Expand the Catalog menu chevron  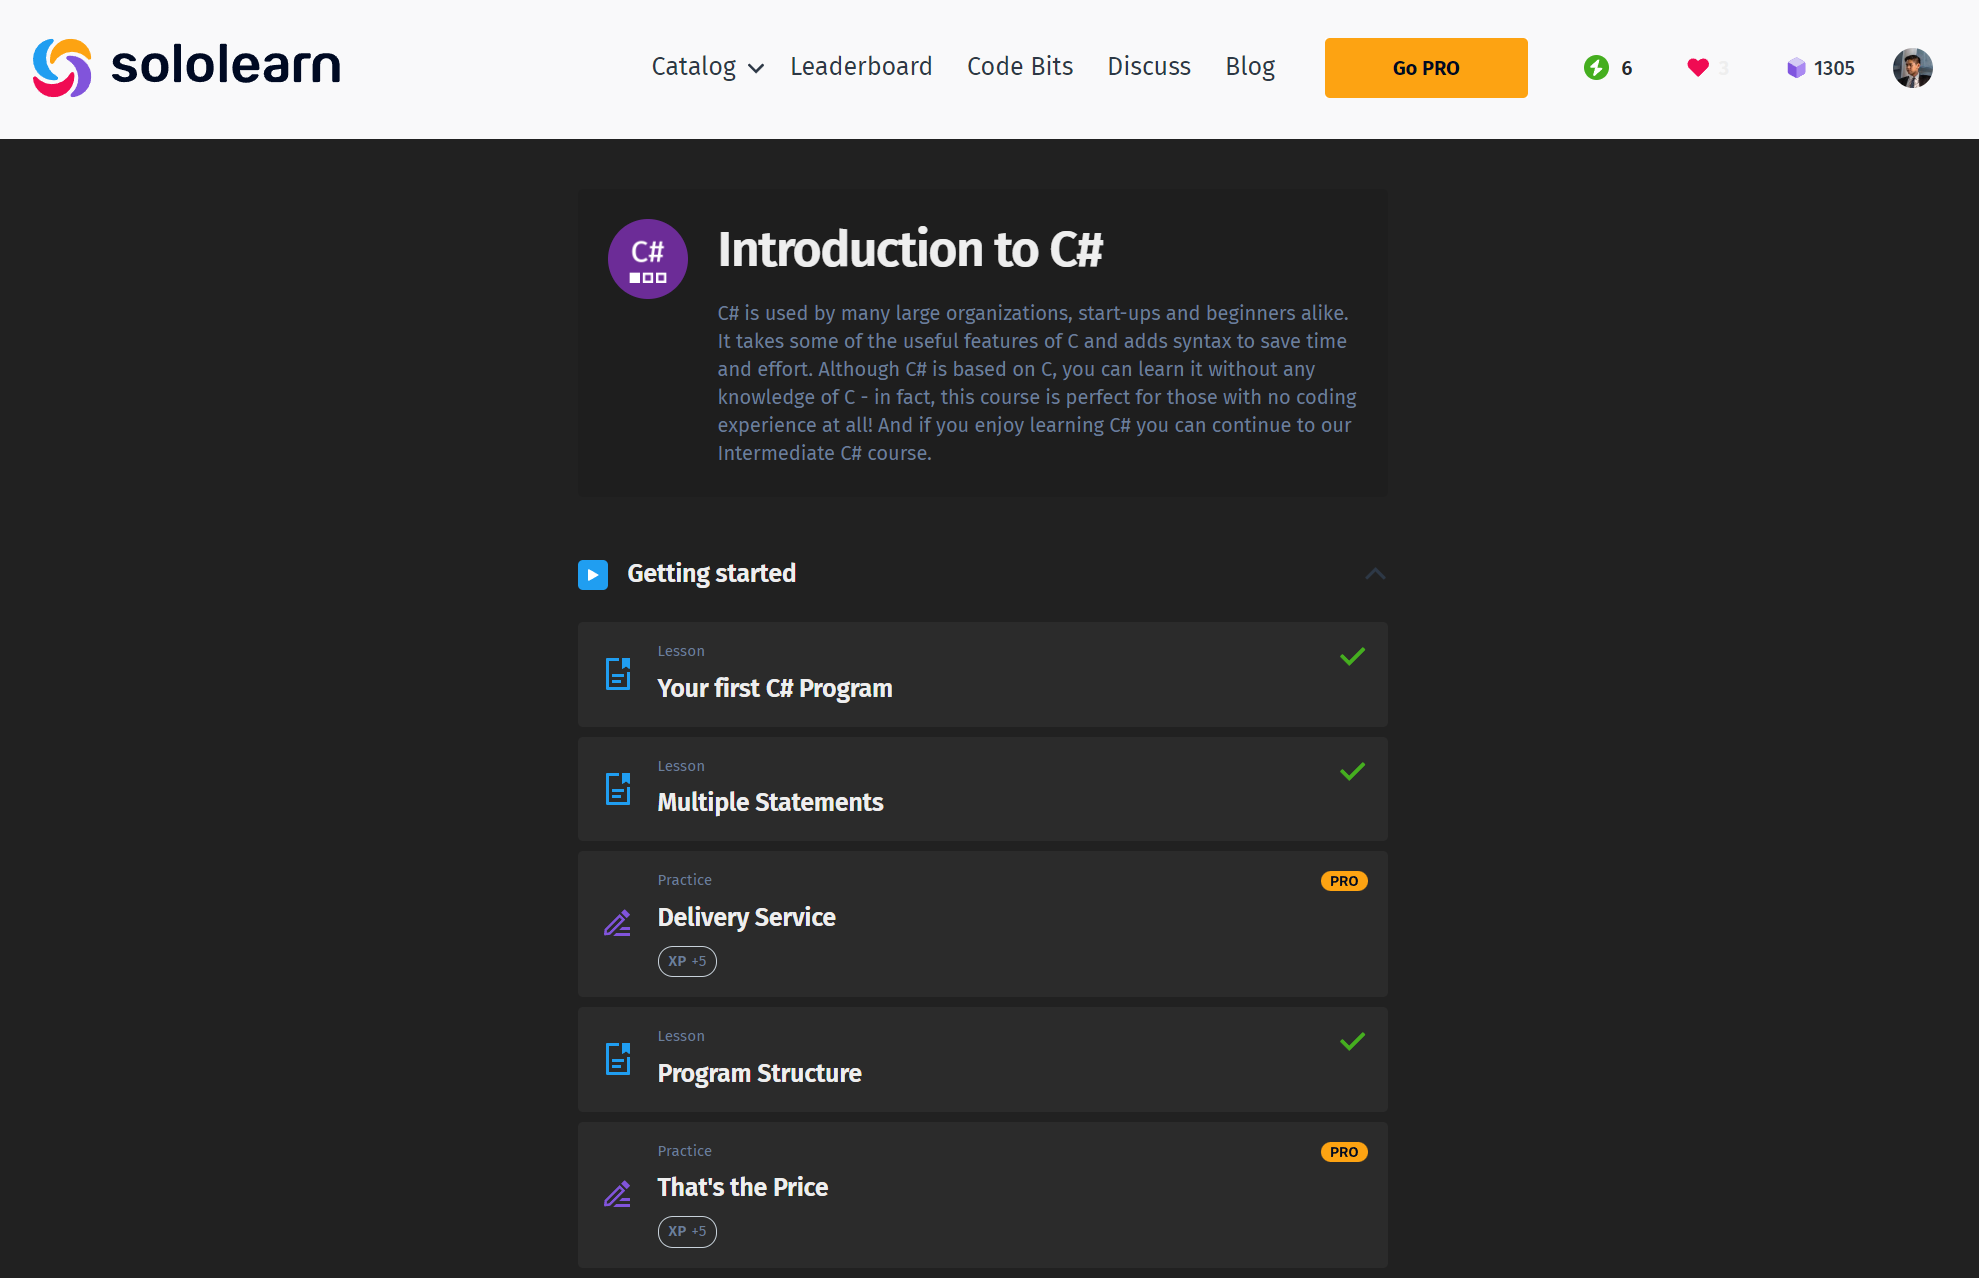pos(755,69)
